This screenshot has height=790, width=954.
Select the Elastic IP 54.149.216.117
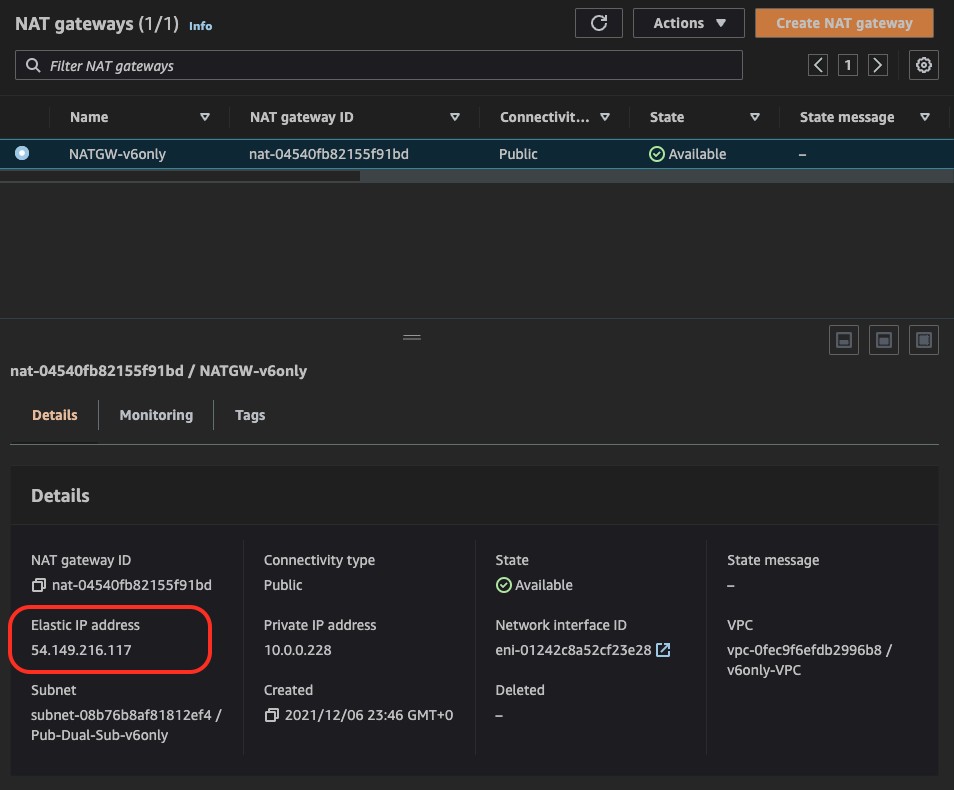[x=81, y=650]
